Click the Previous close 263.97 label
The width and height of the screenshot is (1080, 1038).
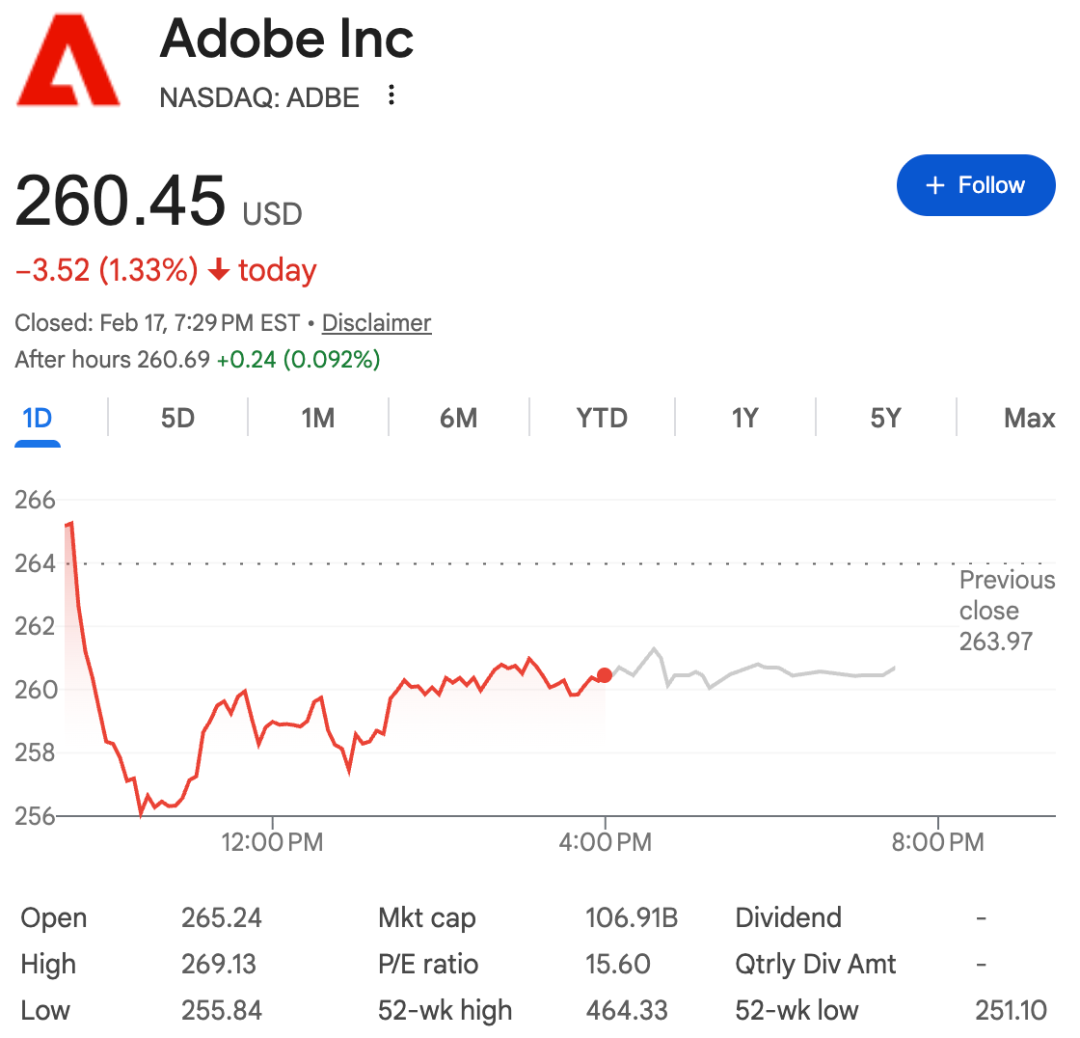coord(1006,610)
